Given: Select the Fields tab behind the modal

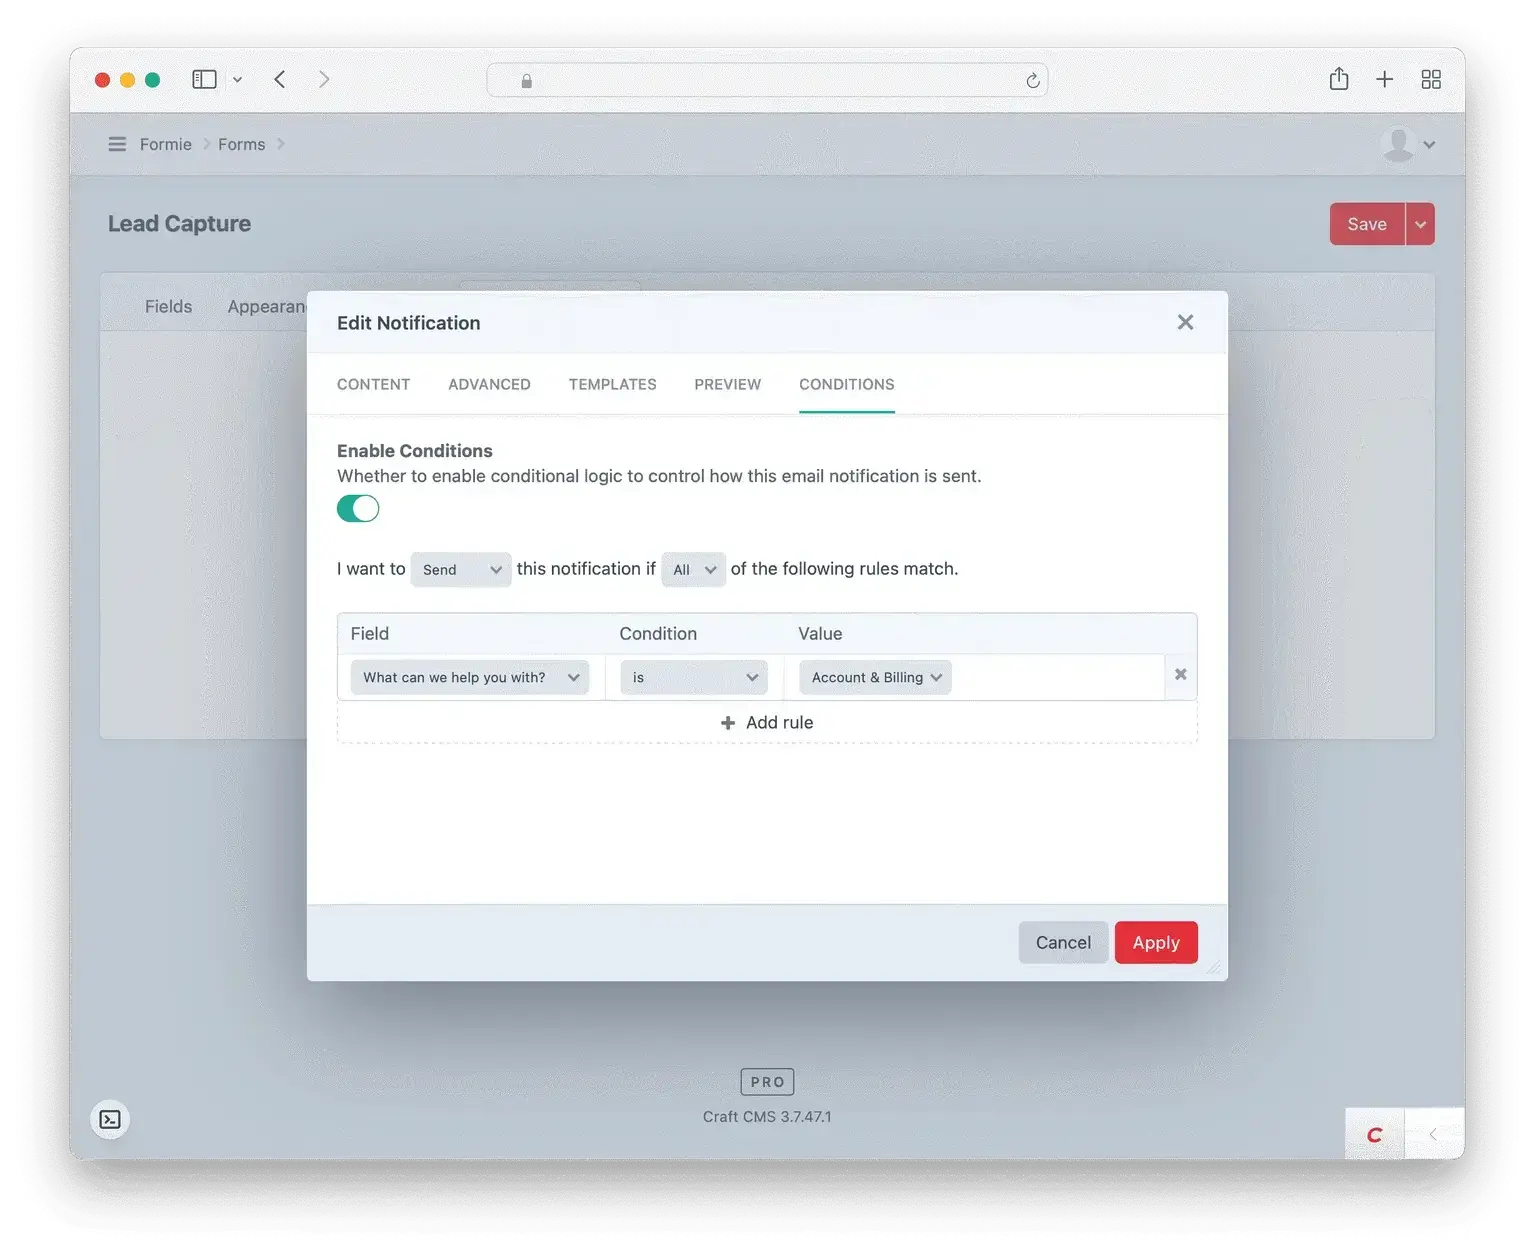Looking at the screenshot, I should pos(168,306).
